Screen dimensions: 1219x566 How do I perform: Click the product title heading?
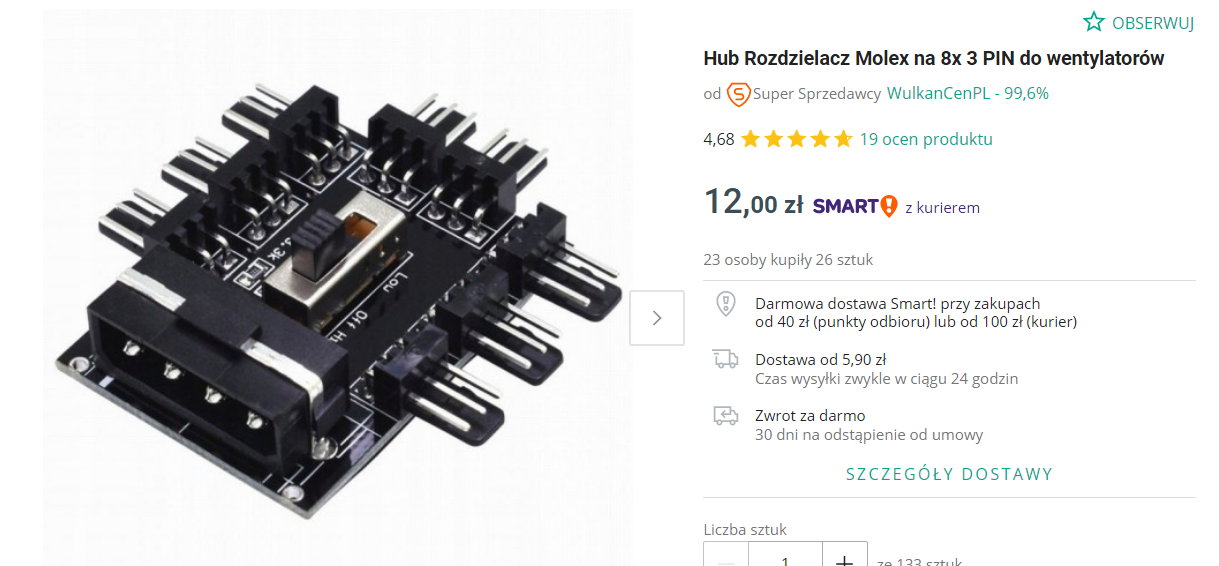934,58
